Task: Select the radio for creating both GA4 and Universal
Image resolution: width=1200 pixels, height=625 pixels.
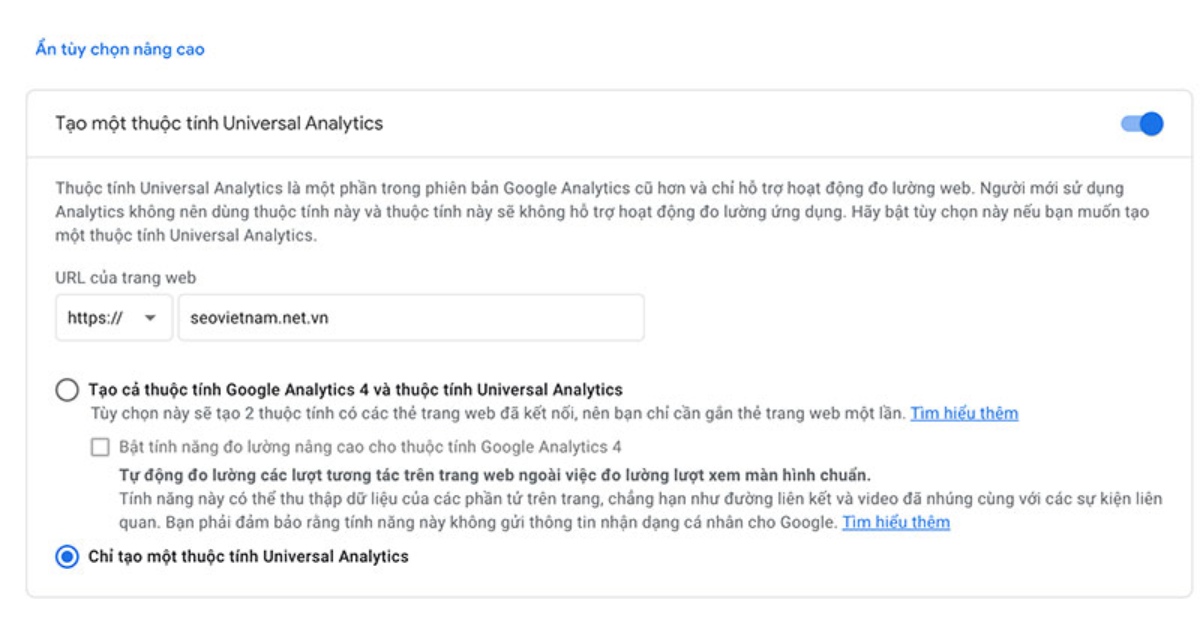Action: coord(67,390)
